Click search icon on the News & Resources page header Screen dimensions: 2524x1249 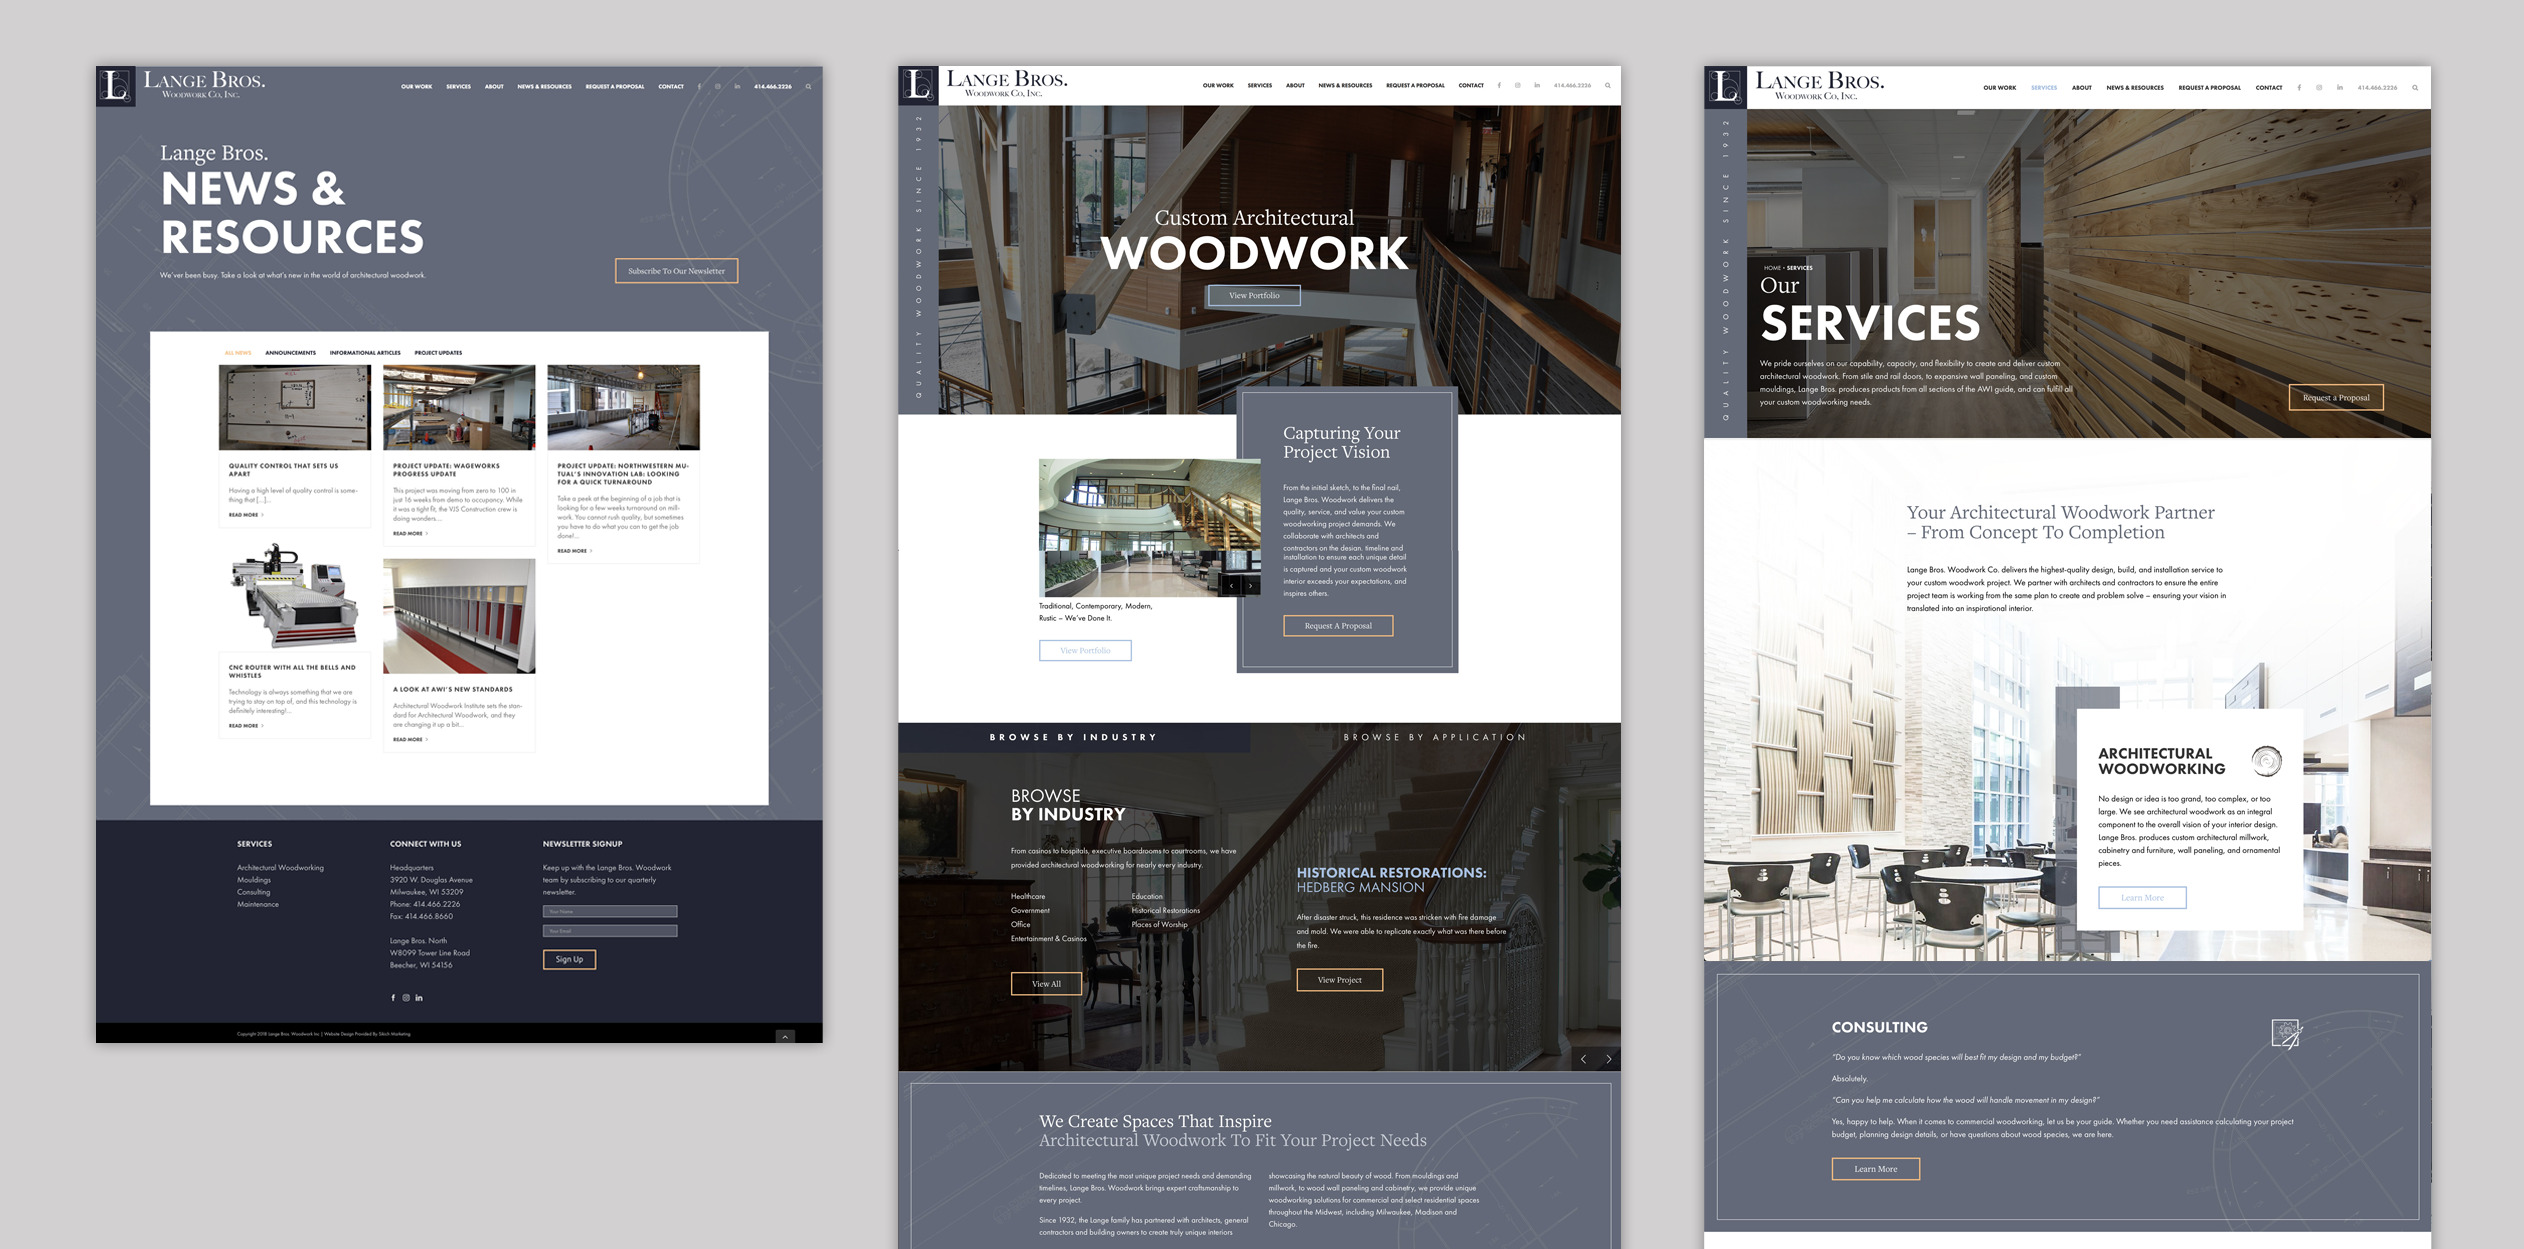click(808, 87)
